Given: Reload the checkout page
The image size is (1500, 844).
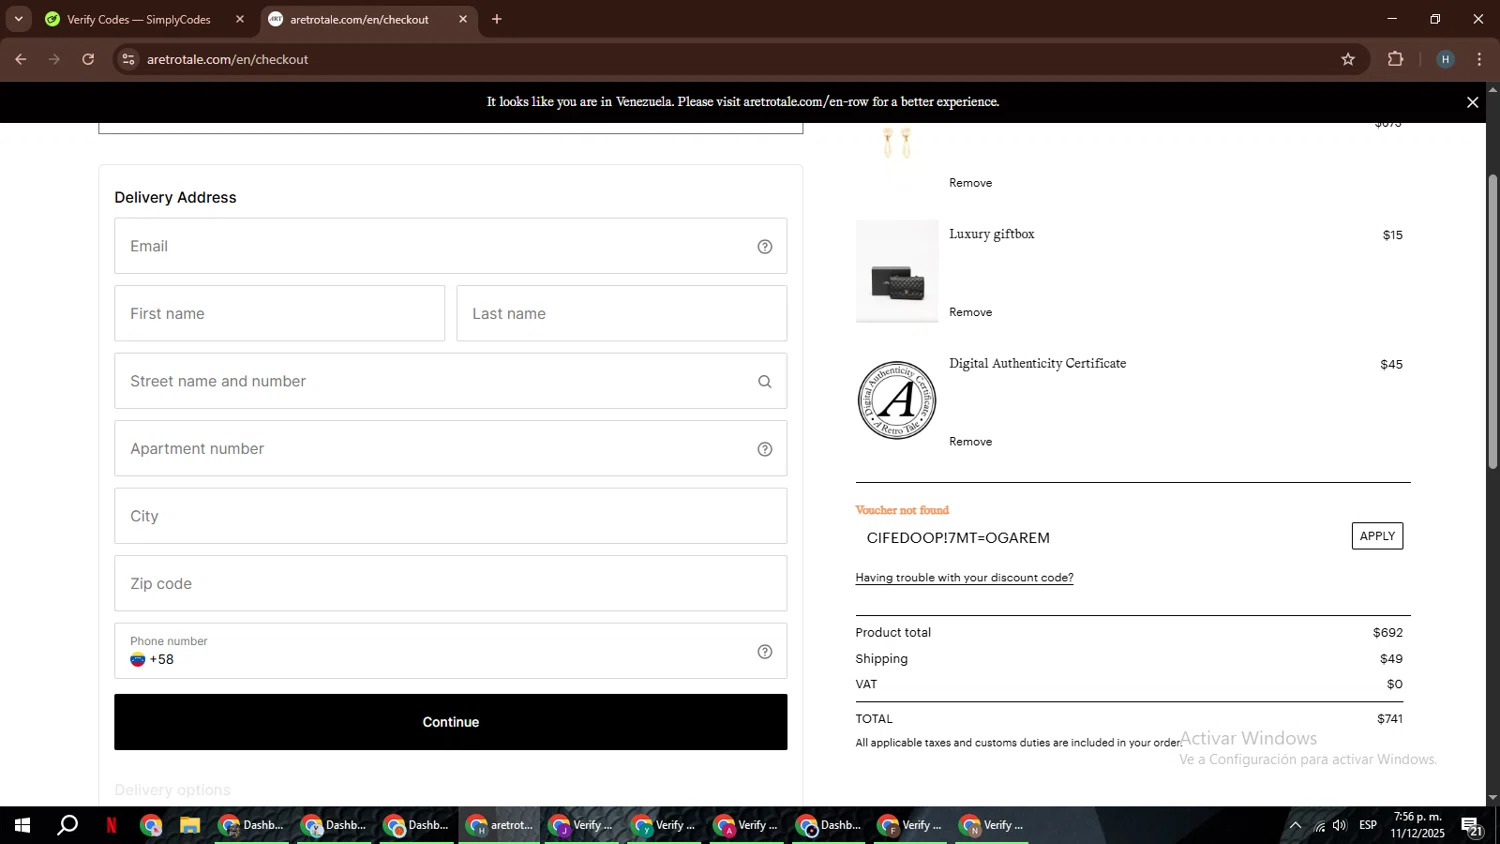Looking at the screenshot, I should click(x=88, y=59).
